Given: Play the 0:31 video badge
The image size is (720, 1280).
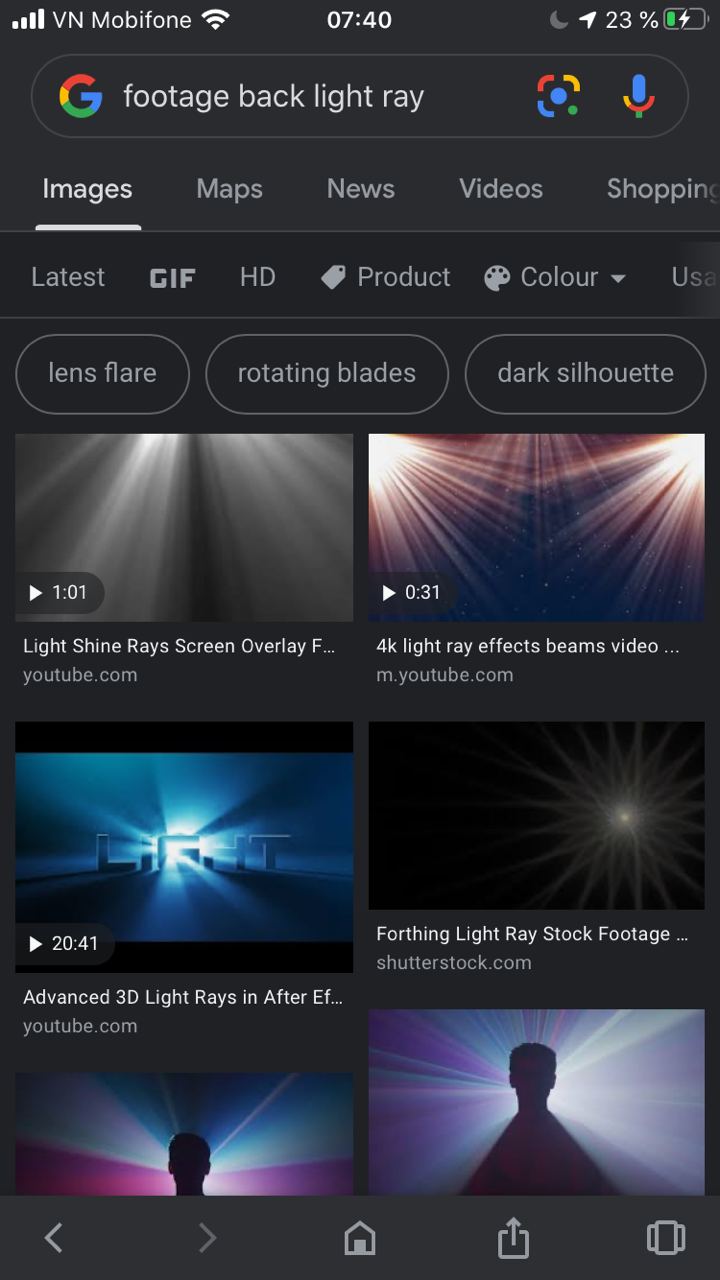Looking at the screenshot, I should [x=413, y=593].
